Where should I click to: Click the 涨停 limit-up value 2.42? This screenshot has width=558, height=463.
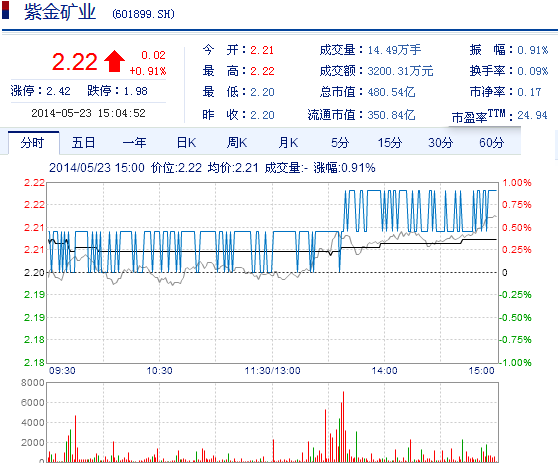pos(58,91)
